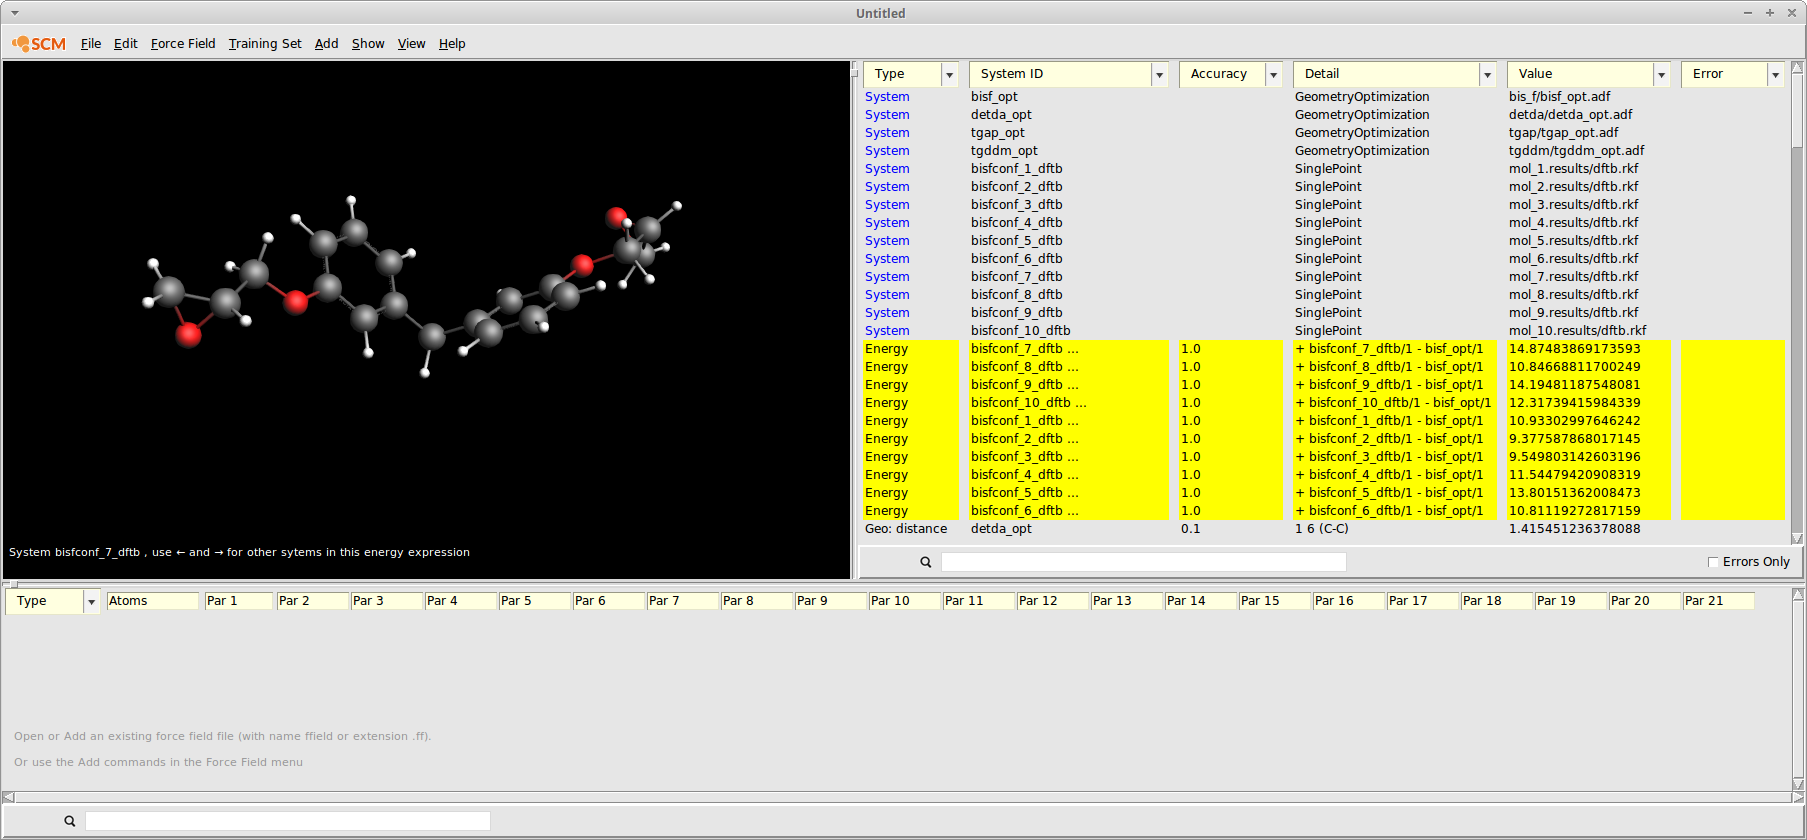The height and width of the screenshot is (840, 1807).
Task: Click the System link for bisfconf_1_dftb
Action: 887,169
